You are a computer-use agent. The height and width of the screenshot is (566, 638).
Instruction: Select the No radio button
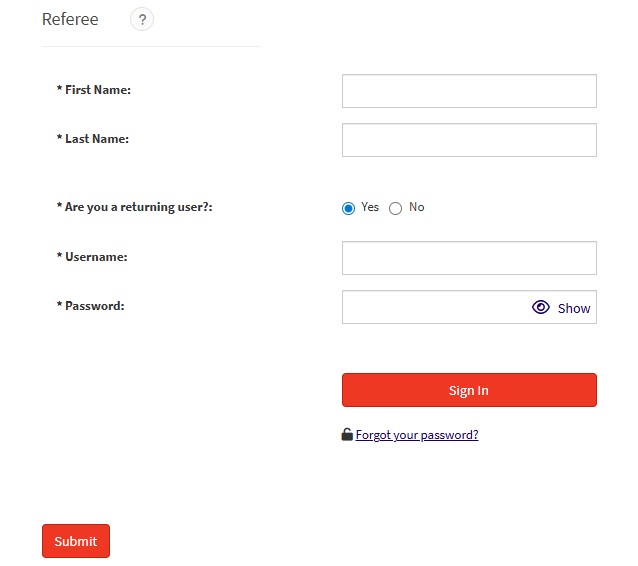(x=395, y=208)
